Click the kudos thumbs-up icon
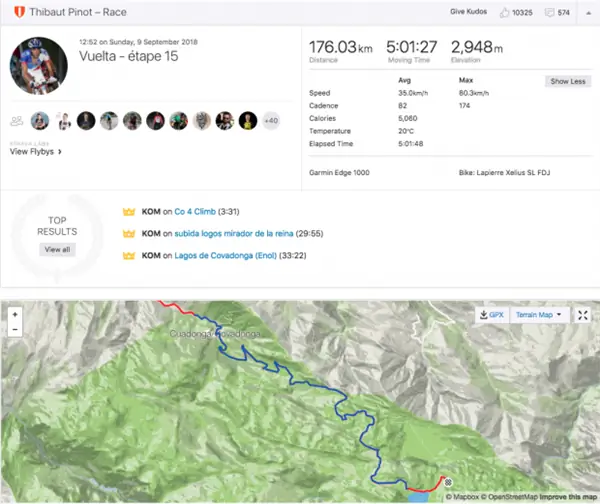 tap(504, 13)
